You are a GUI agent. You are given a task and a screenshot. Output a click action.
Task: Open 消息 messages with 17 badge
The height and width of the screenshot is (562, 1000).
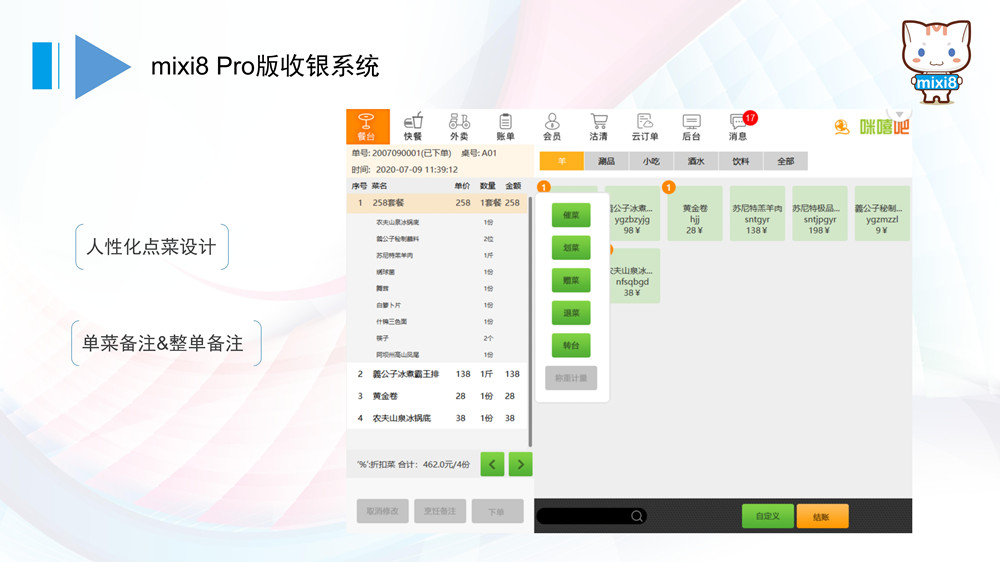pyautogui.click(x=740, y=126)
